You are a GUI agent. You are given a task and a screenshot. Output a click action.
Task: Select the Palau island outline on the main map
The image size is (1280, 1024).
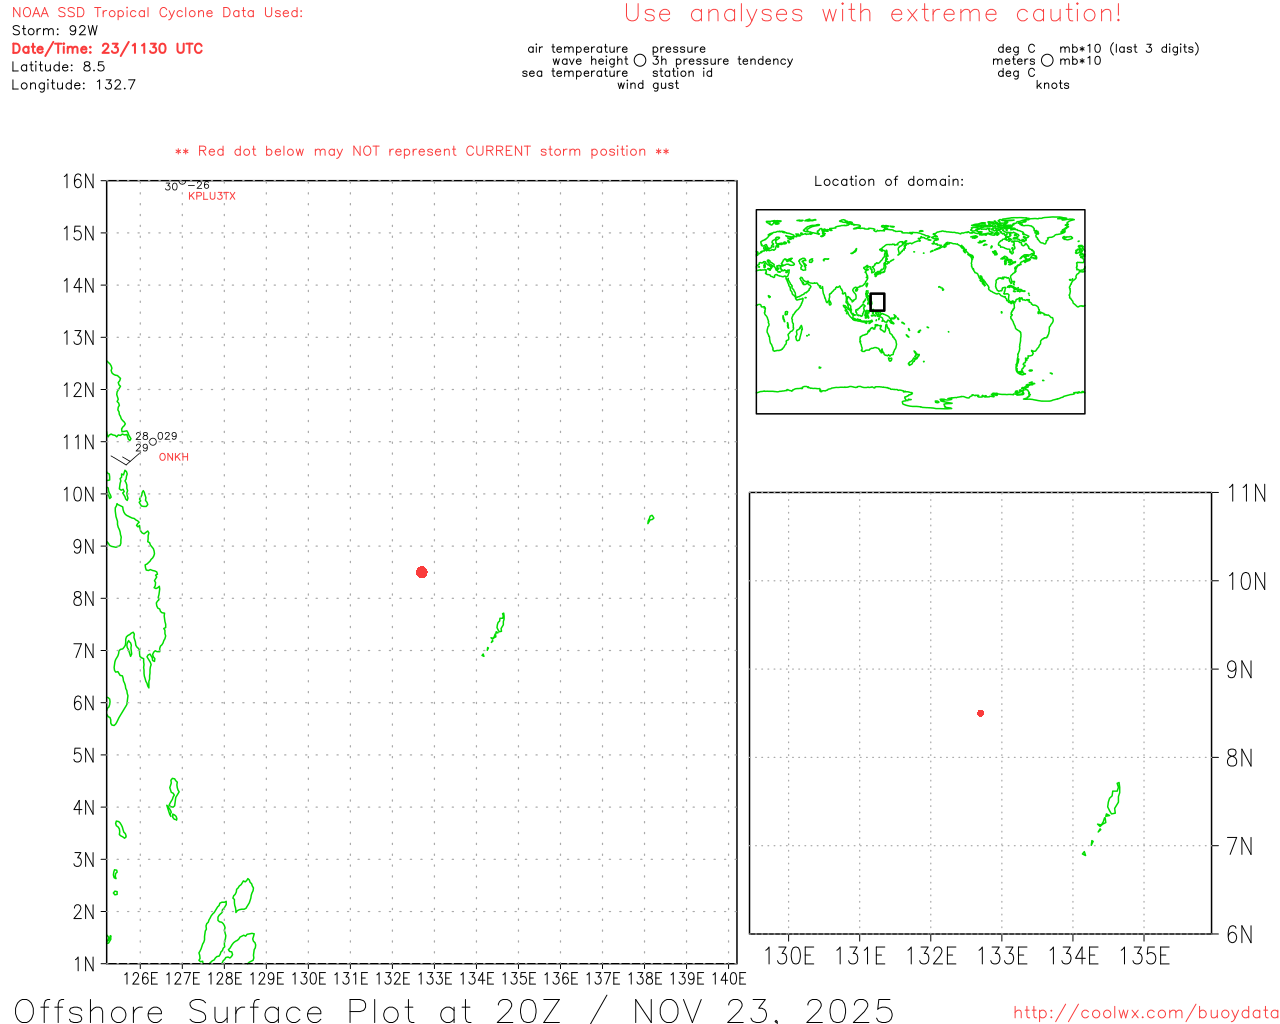pyautogui.click(x=497, y=630)
